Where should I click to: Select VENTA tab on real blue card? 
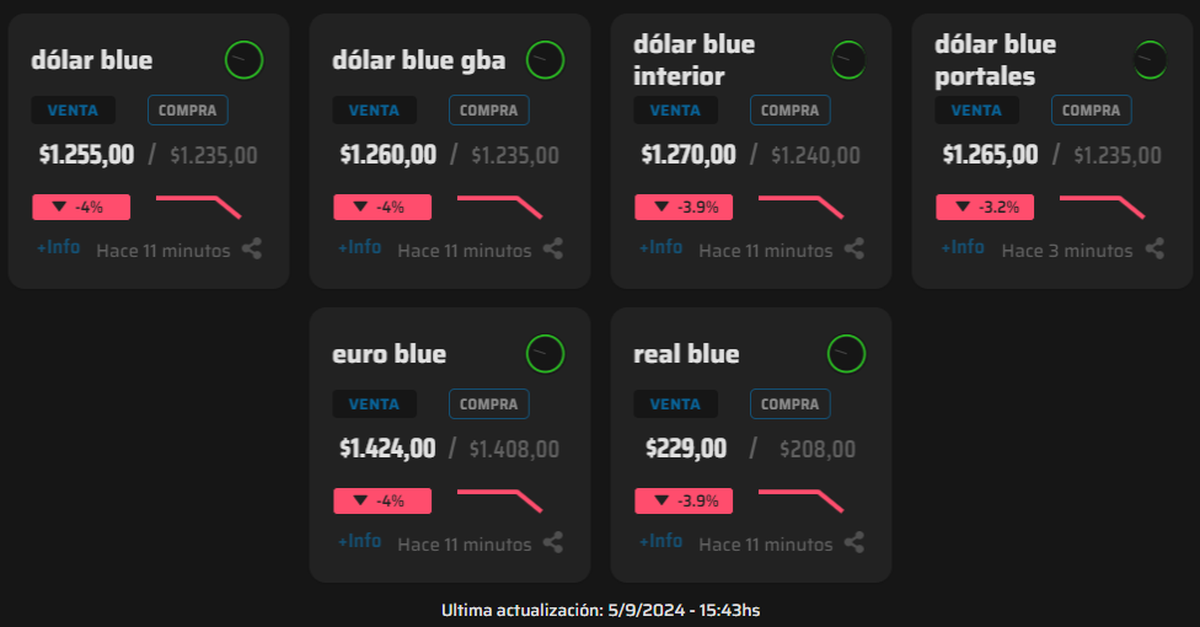coord(675,404)
